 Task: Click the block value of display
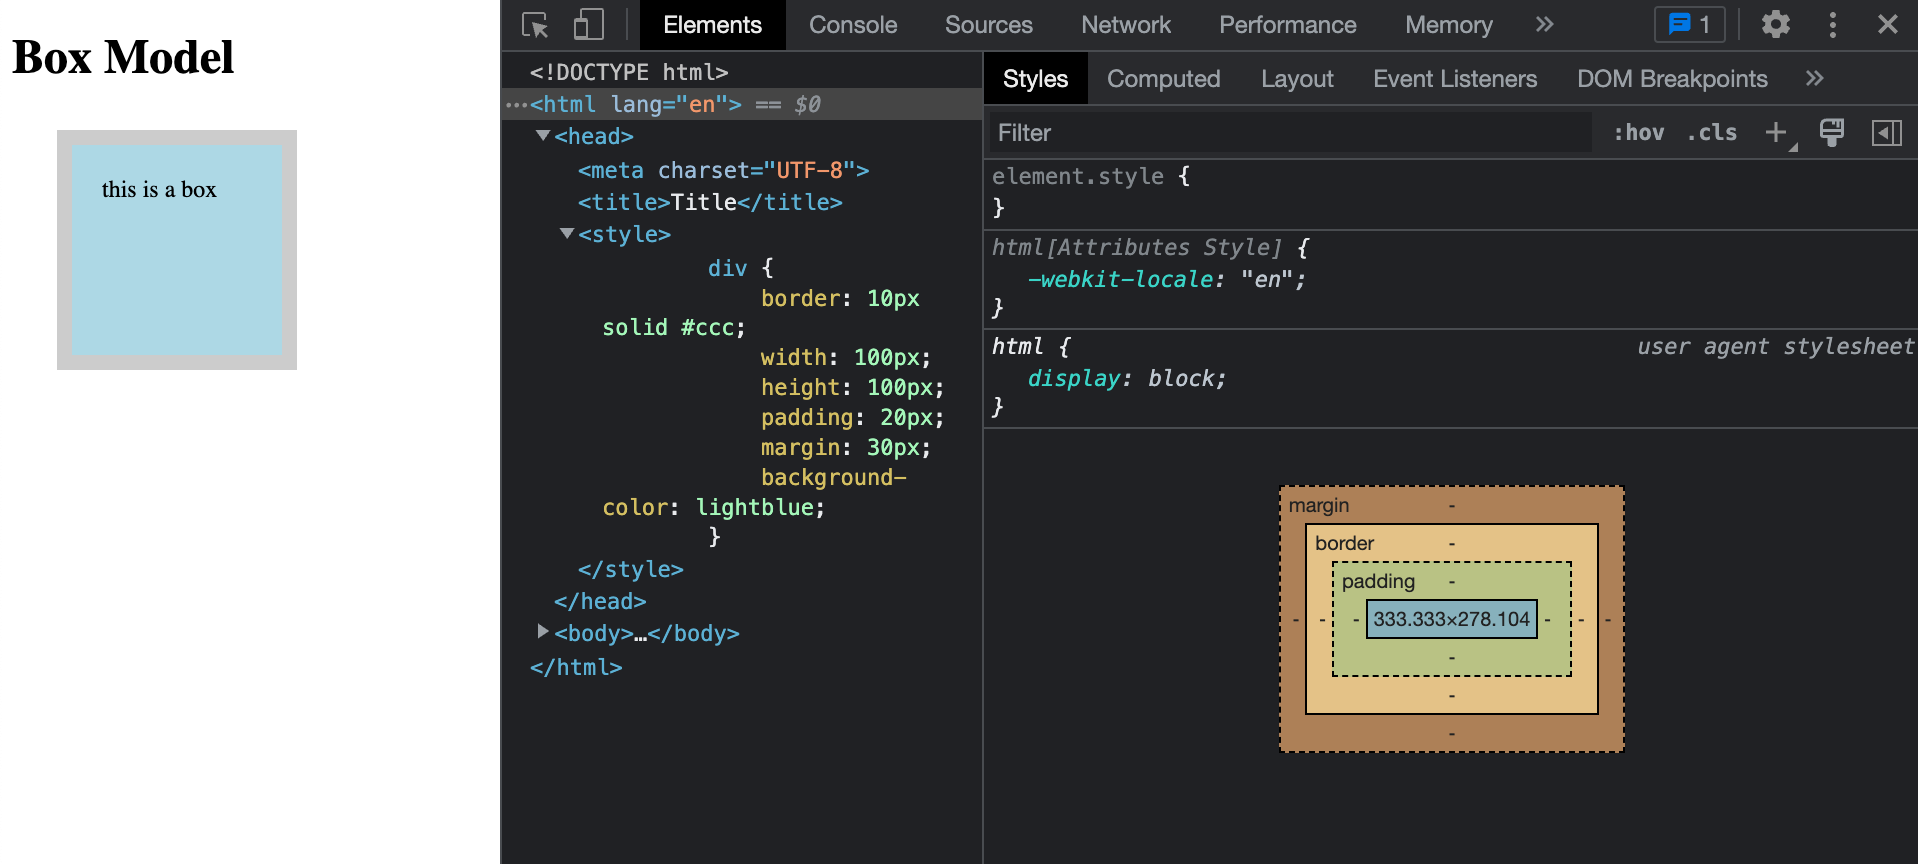point(1181,378)
